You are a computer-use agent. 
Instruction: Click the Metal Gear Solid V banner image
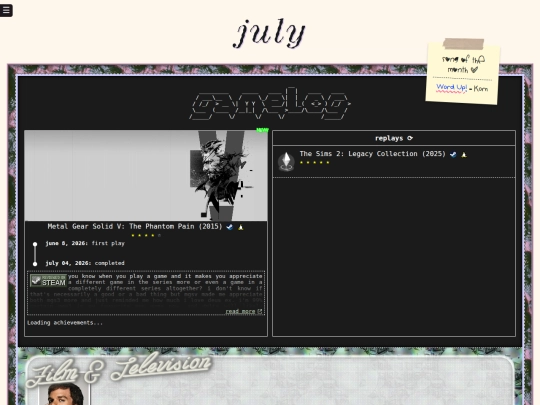[x=146, y=176]
